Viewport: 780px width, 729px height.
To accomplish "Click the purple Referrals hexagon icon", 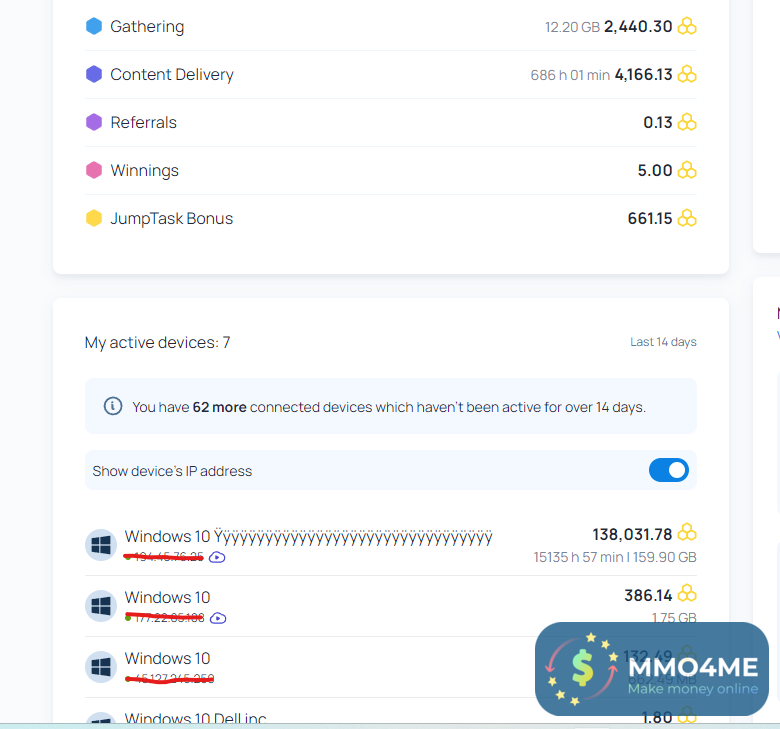I will [x=94, y=123].
